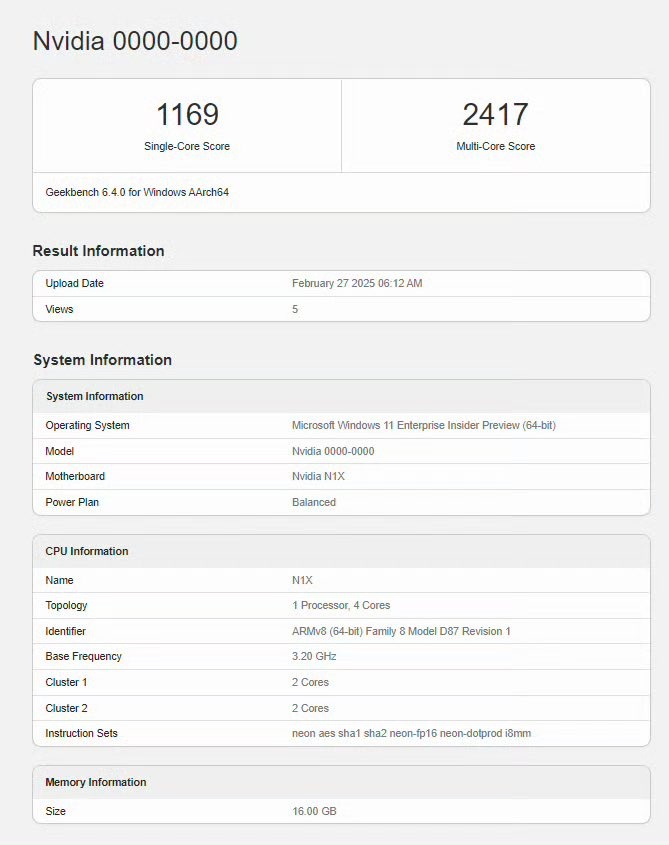Viewport: 669px width, 845px height.
Task: Select the 1 Processor, 4 Cores value
Action: (x=341, y=605)
